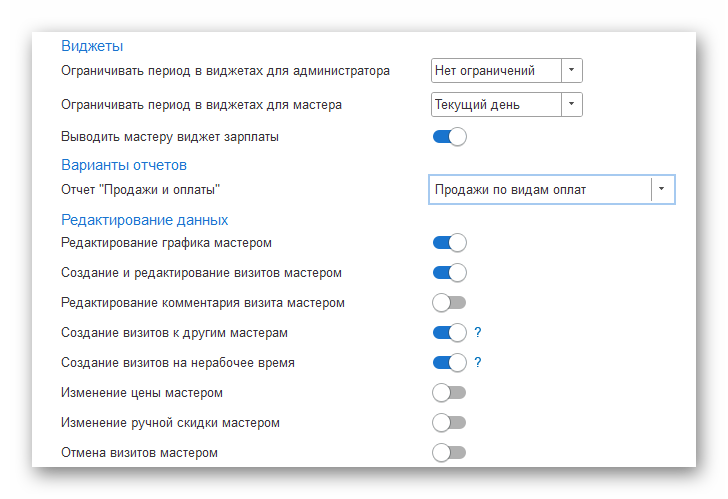The height and width of the screenshot is (499, 728).
Task: Expand master widget period dropdown arrow
Action: 570,104
